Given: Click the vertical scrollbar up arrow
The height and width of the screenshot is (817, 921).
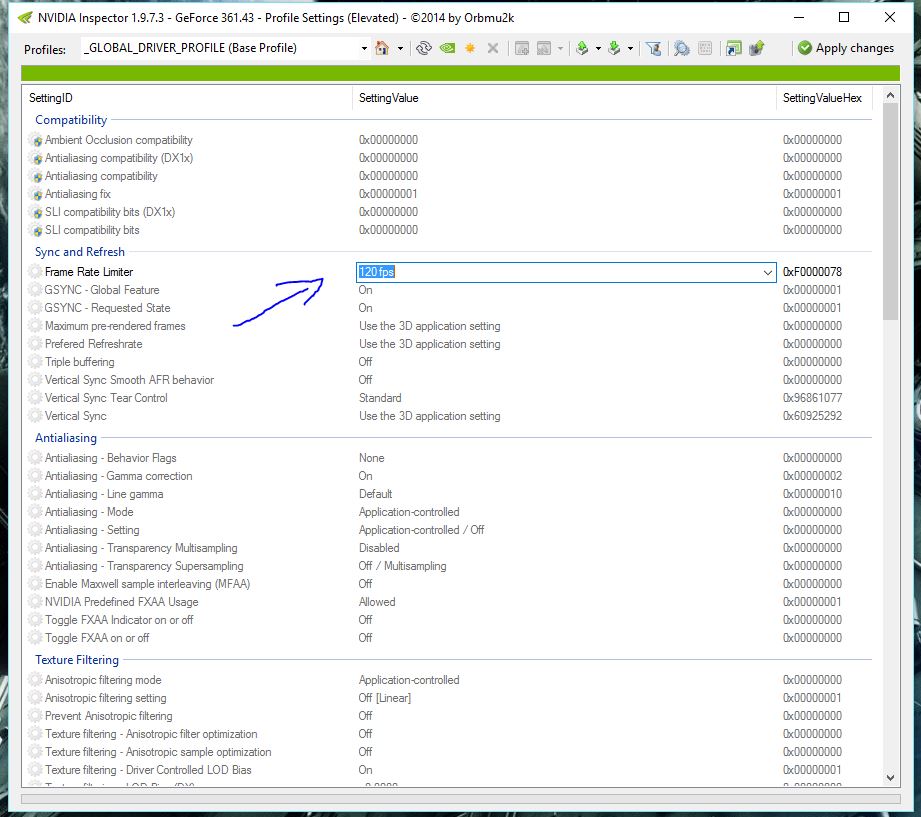Looking at the screenshot, I should [x=890, y=95].
